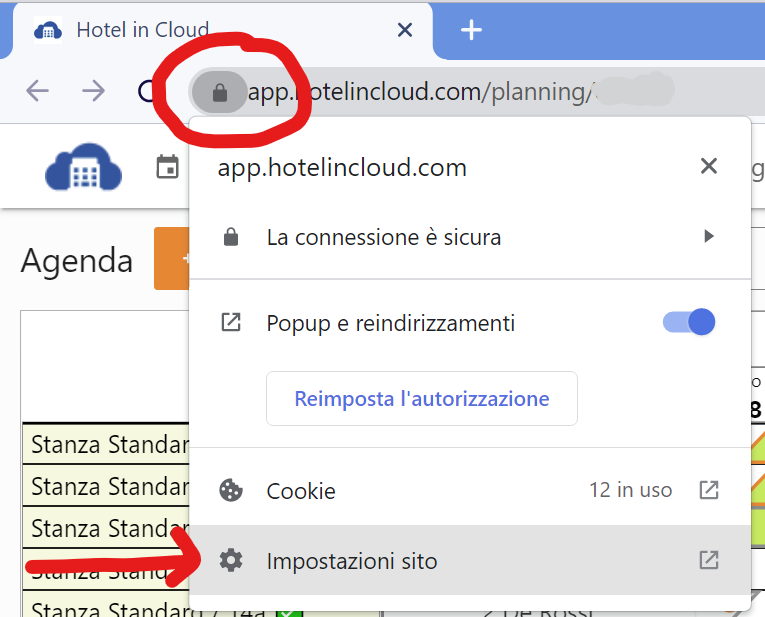This screenshot has width=765, height=617.
Task: Click the open-in-new icon on the Impostazioni sito row
Action: pyautogui.click(x=709, y=560)
